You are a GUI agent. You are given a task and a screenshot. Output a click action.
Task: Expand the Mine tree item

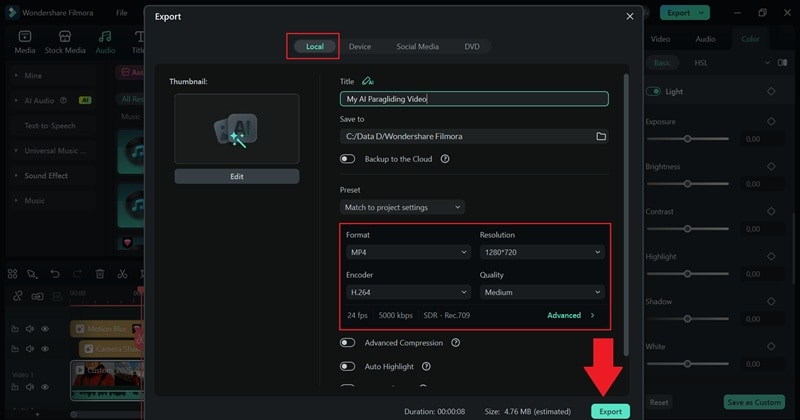[16, 76]
